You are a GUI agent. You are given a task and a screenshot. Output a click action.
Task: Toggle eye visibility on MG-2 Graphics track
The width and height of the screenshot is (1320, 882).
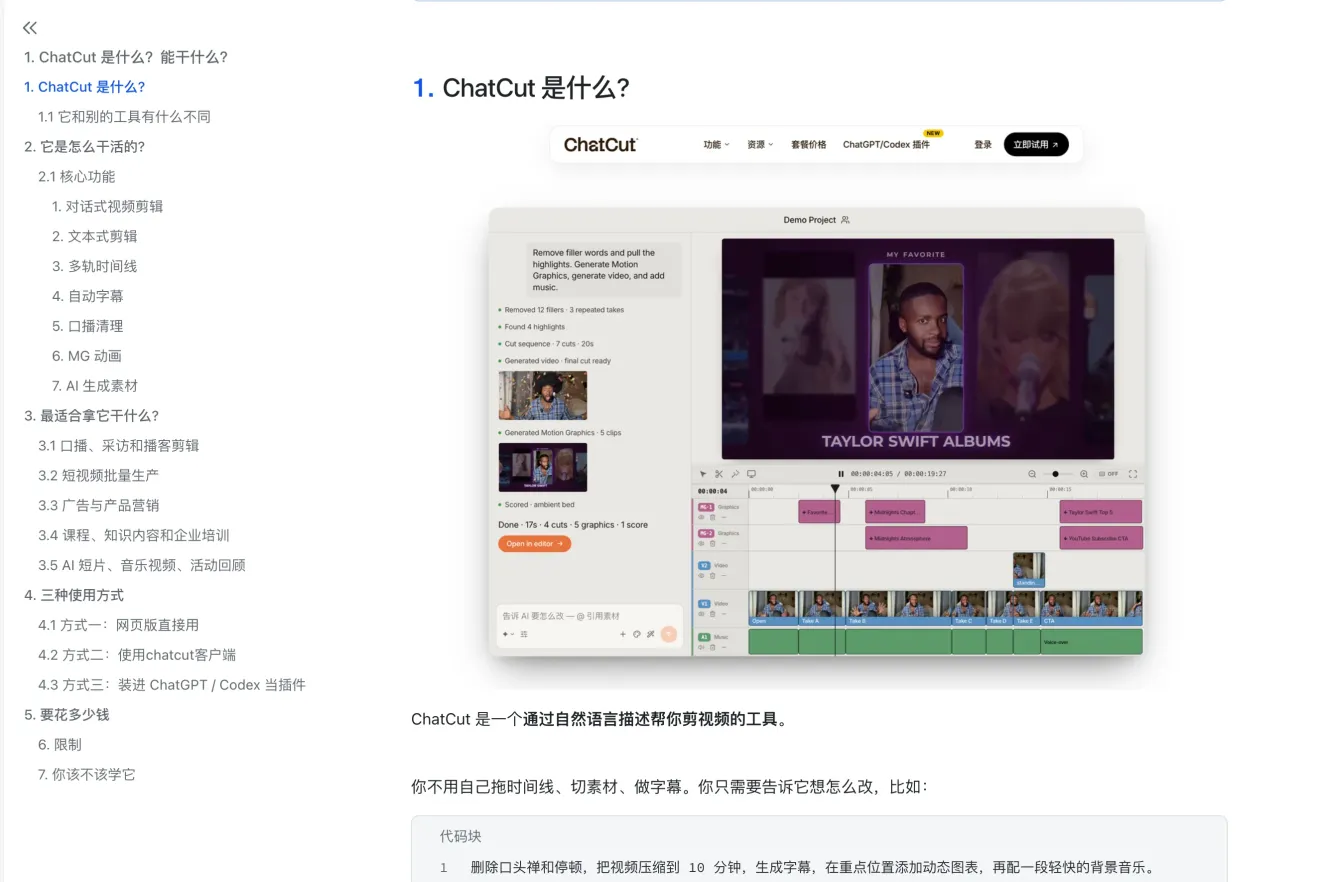(x=701, y=543)
